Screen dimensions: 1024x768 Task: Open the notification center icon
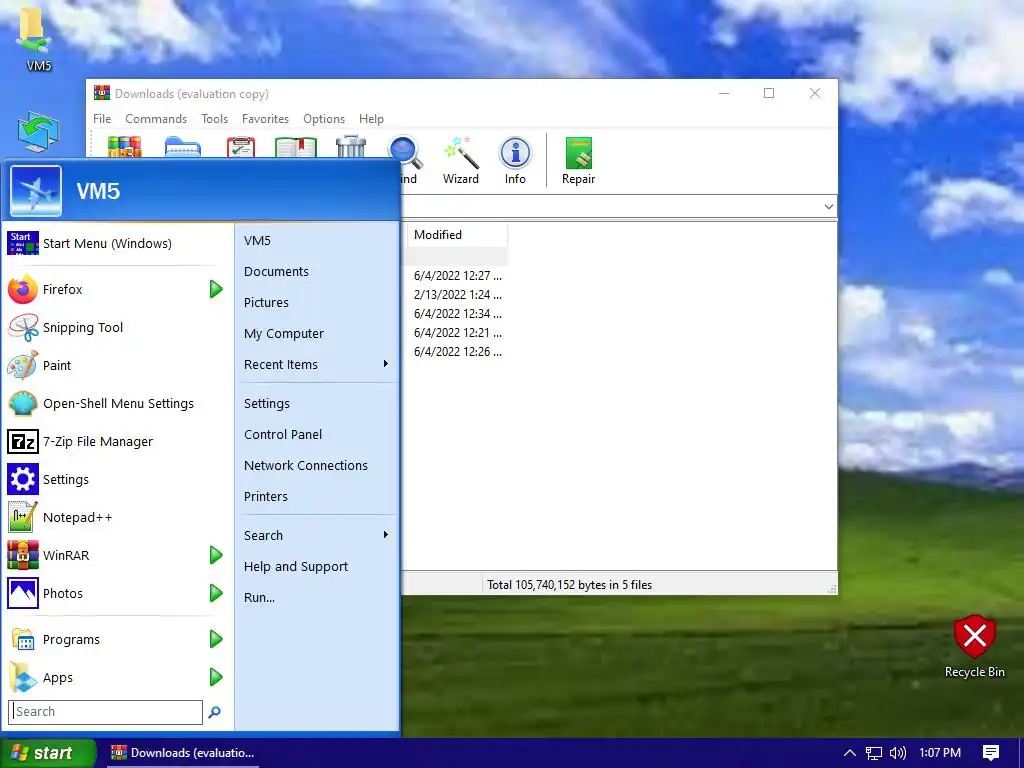coord(991,753)
